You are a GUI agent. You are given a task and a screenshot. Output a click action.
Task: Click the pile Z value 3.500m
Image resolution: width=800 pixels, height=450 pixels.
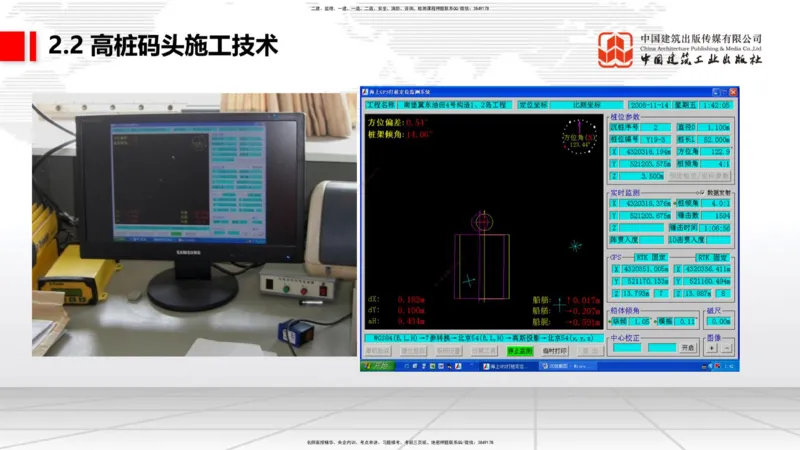click(642, 176)
